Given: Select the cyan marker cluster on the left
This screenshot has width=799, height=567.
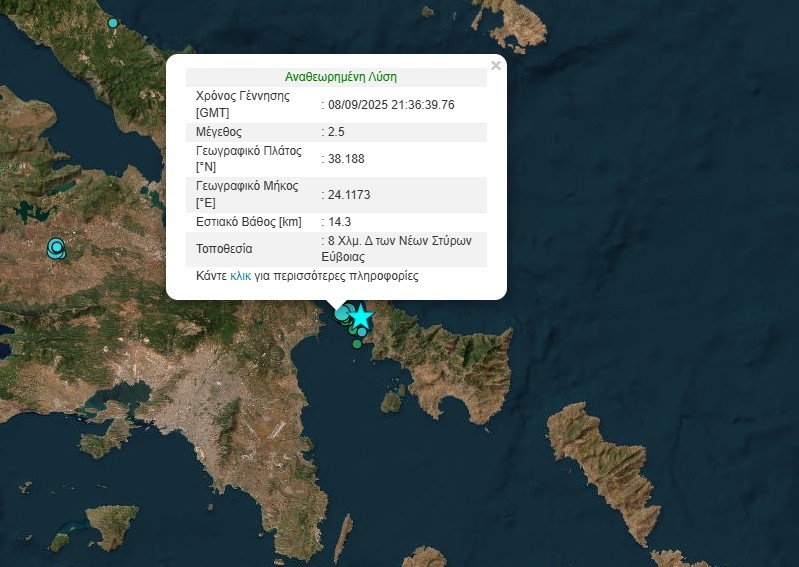Looking at the screenshot, I should (56, 247).
